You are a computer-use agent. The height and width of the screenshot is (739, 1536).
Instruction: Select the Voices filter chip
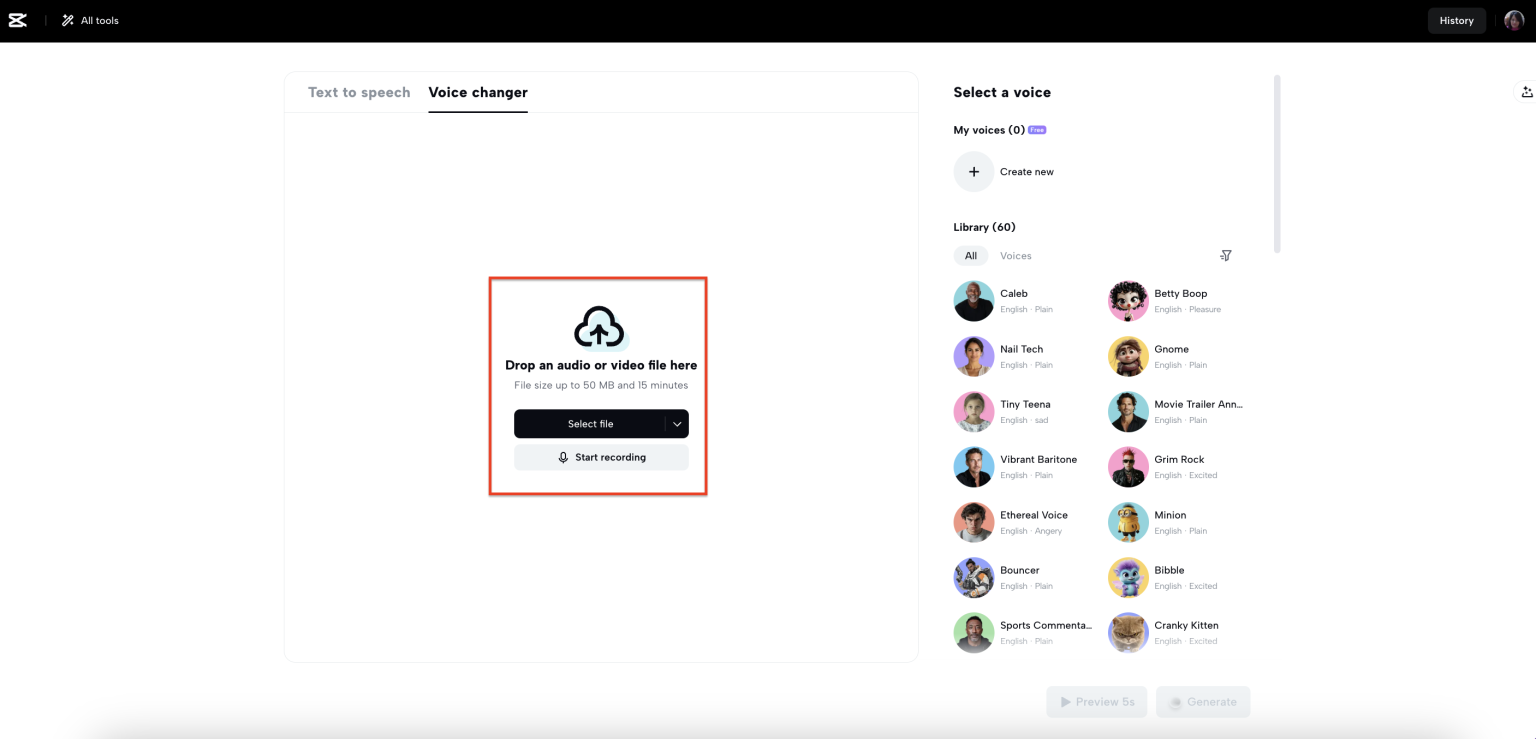tap(1015, 256)
